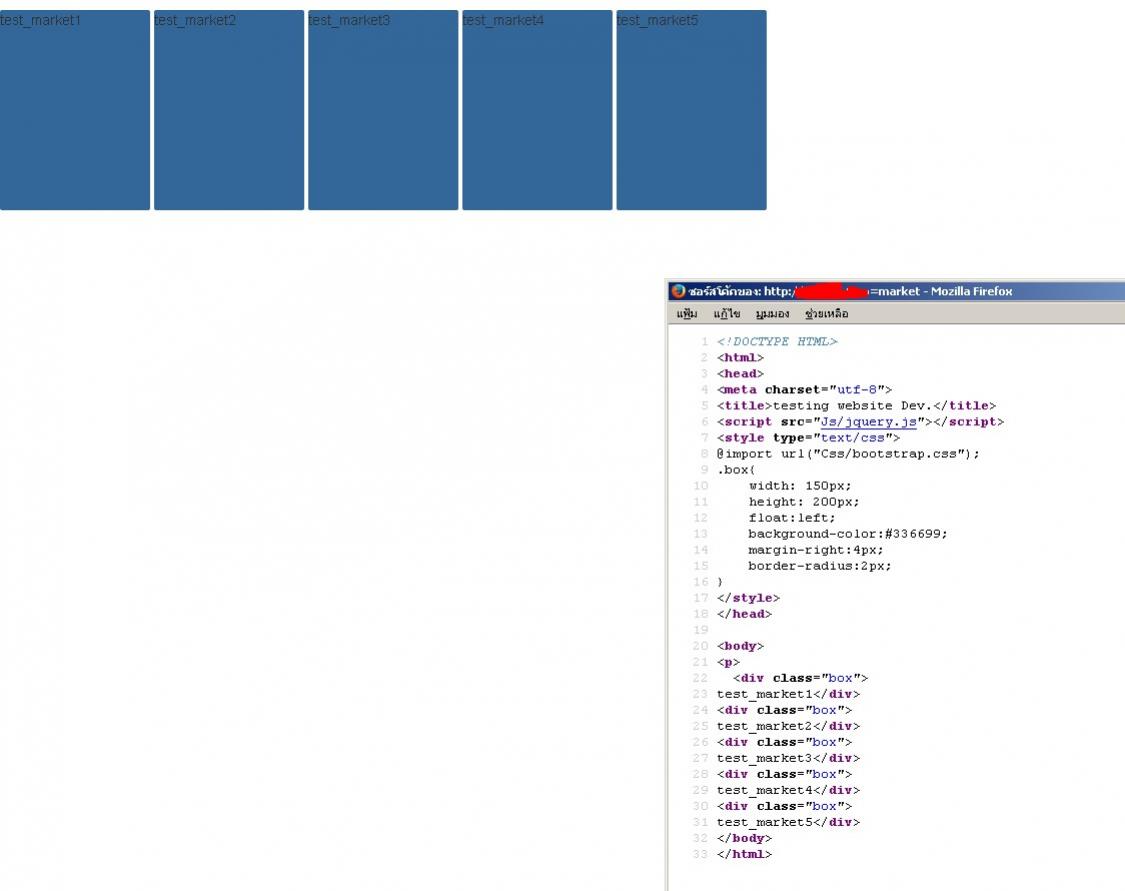The width and height of the screenshot is (1125, 891).
Task: Open the แฟ้ม (File) menu
Action: click(x=687, y=314)
